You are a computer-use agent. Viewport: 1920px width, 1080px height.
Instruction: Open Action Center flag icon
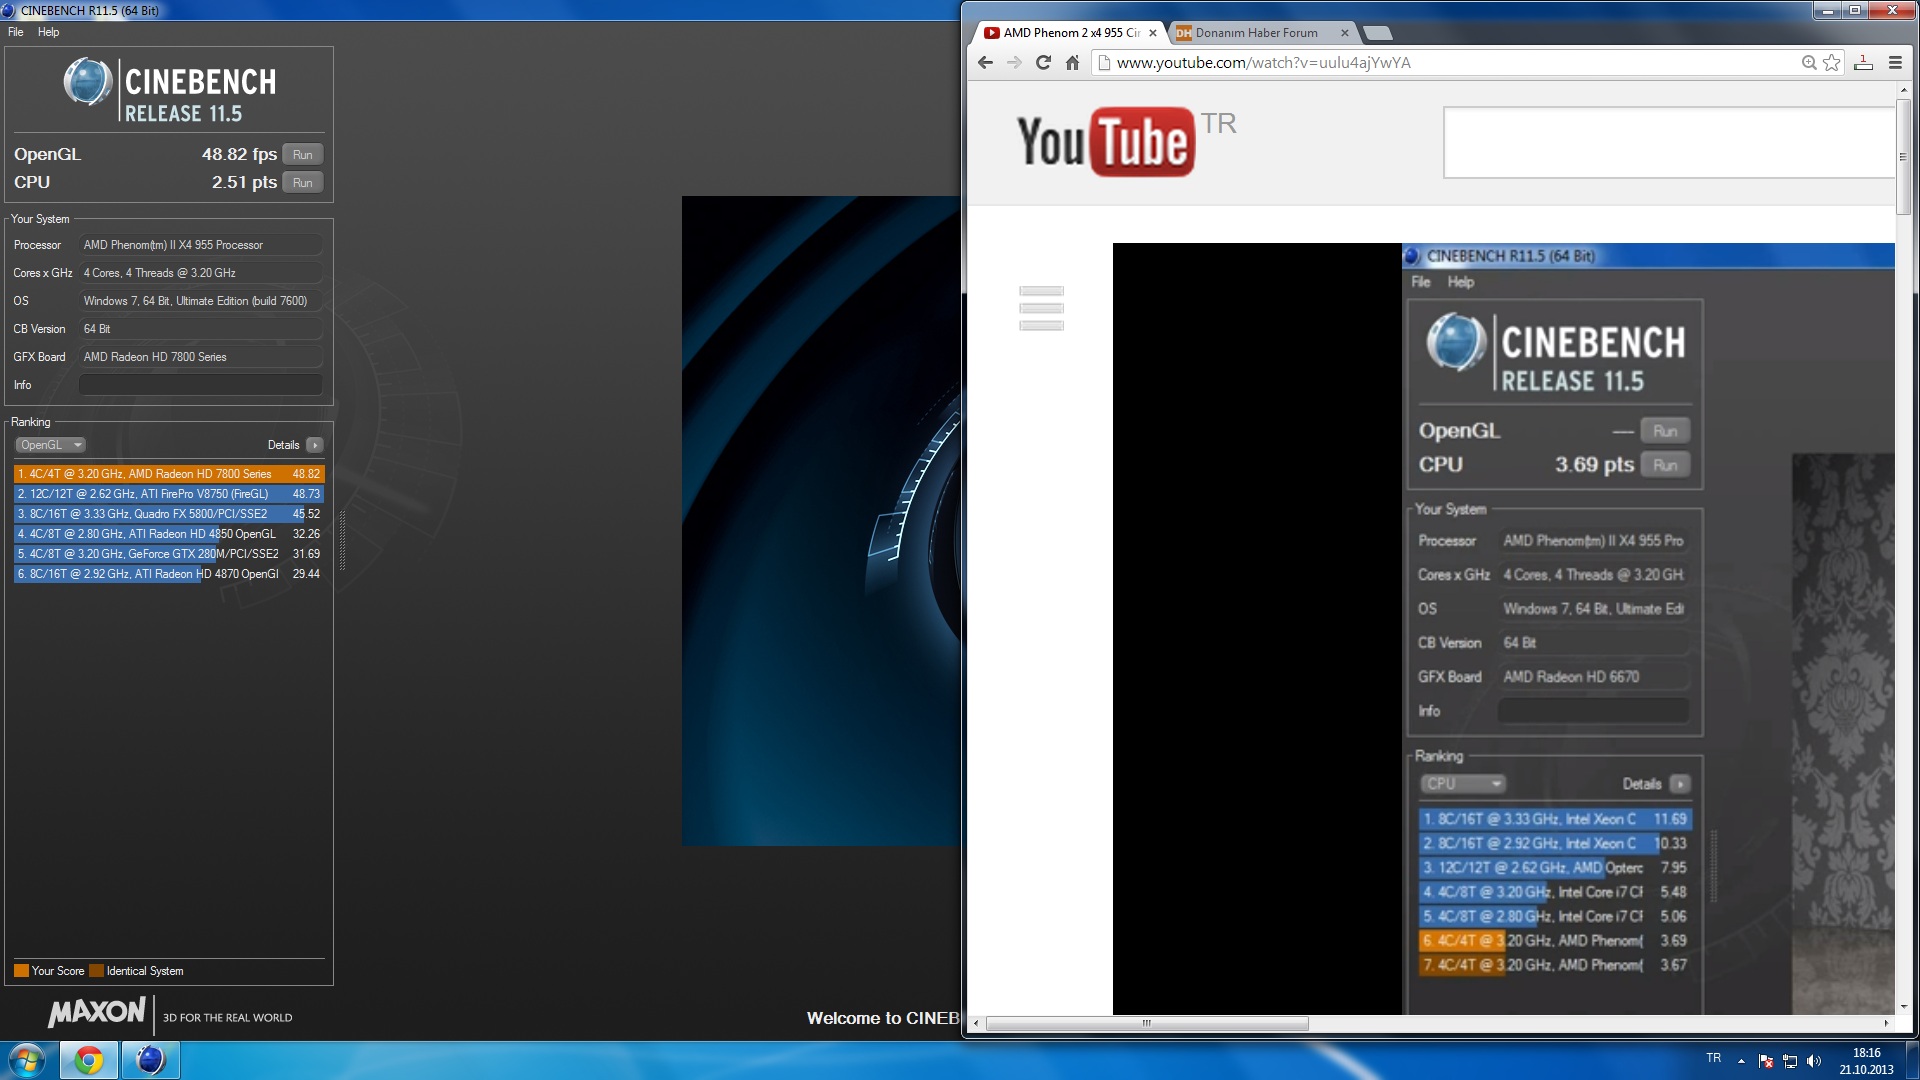1766,1061
